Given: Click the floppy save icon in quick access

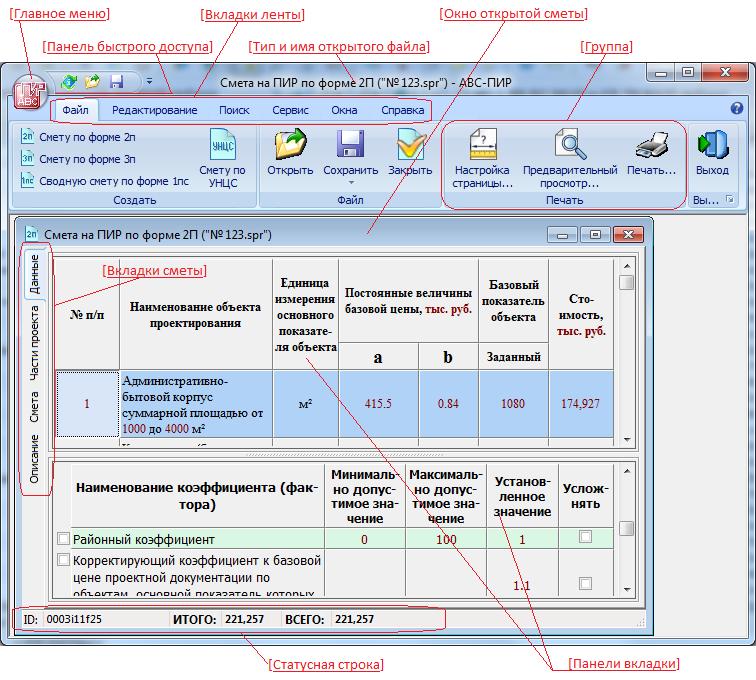Looking at the screenshot, I should coord(116,82).
